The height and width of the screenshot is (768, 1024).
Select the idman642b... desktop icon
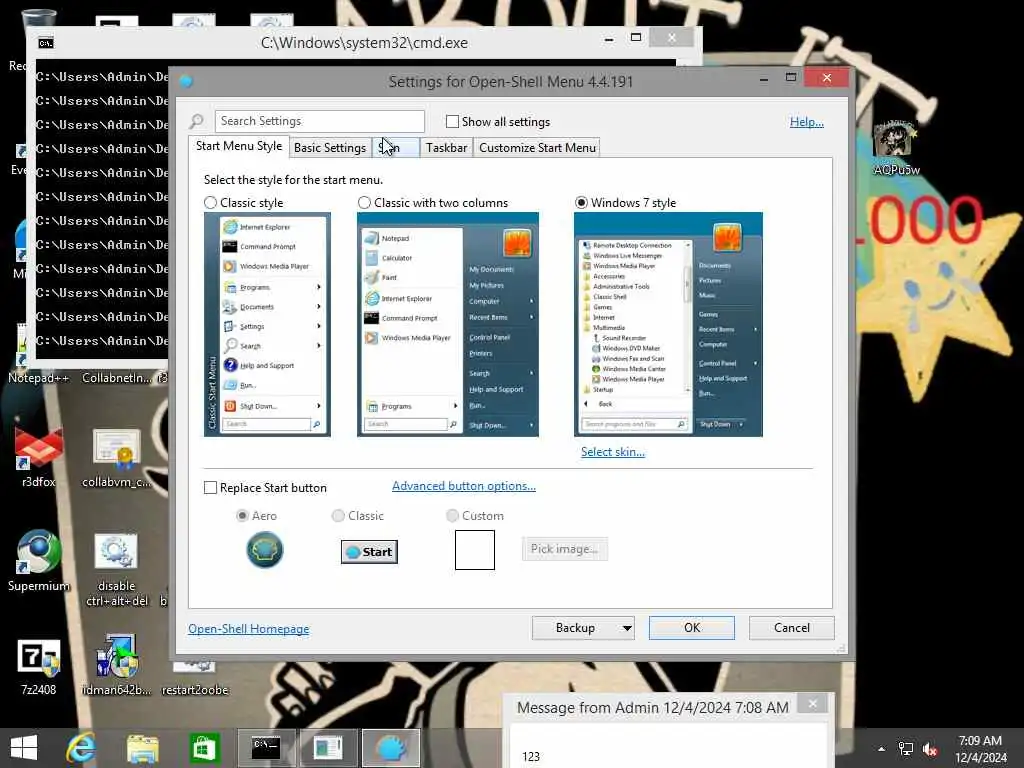point(116,665)
